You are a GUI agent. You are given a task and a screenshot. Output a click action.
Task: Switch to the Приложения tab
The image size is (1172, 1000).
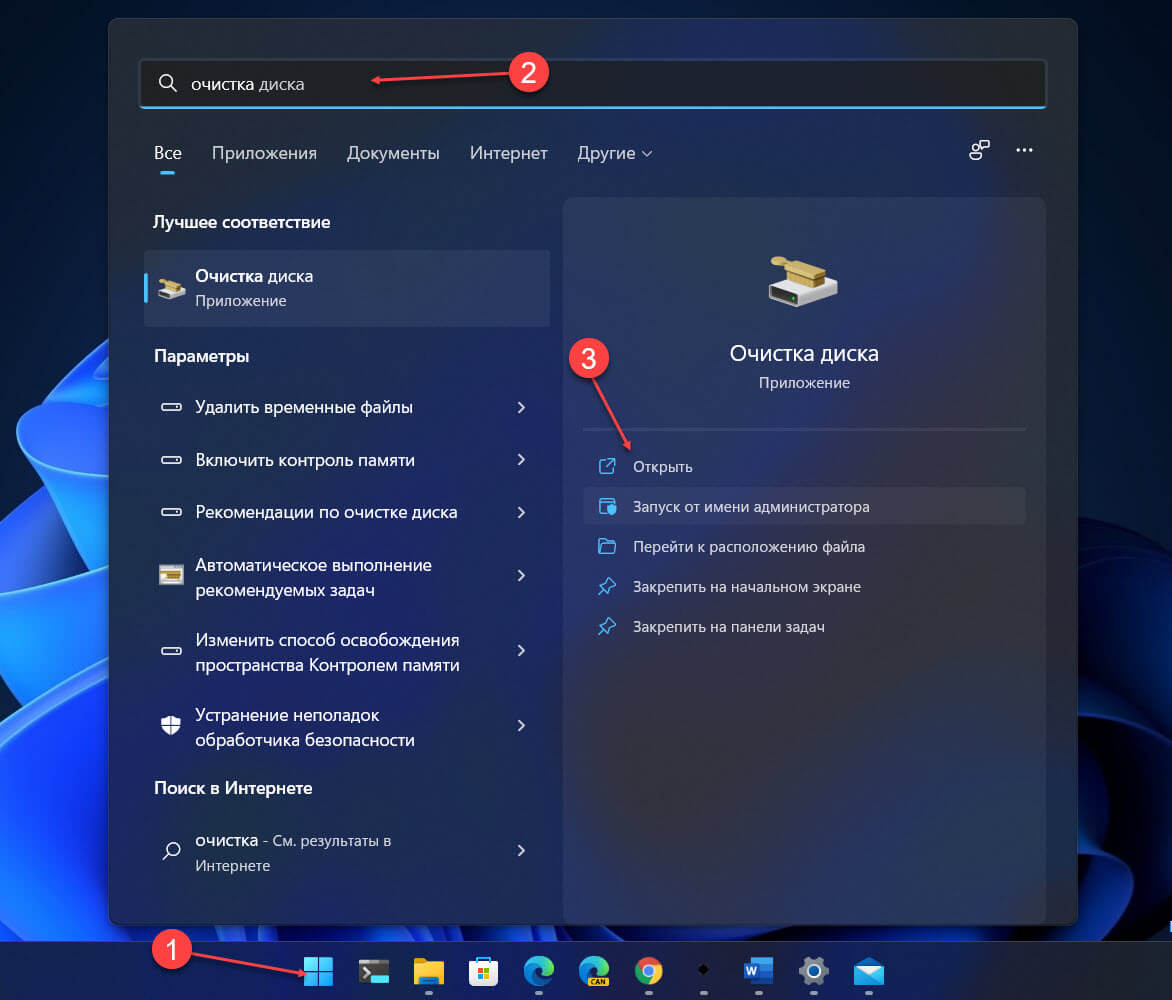coord(264,153)
